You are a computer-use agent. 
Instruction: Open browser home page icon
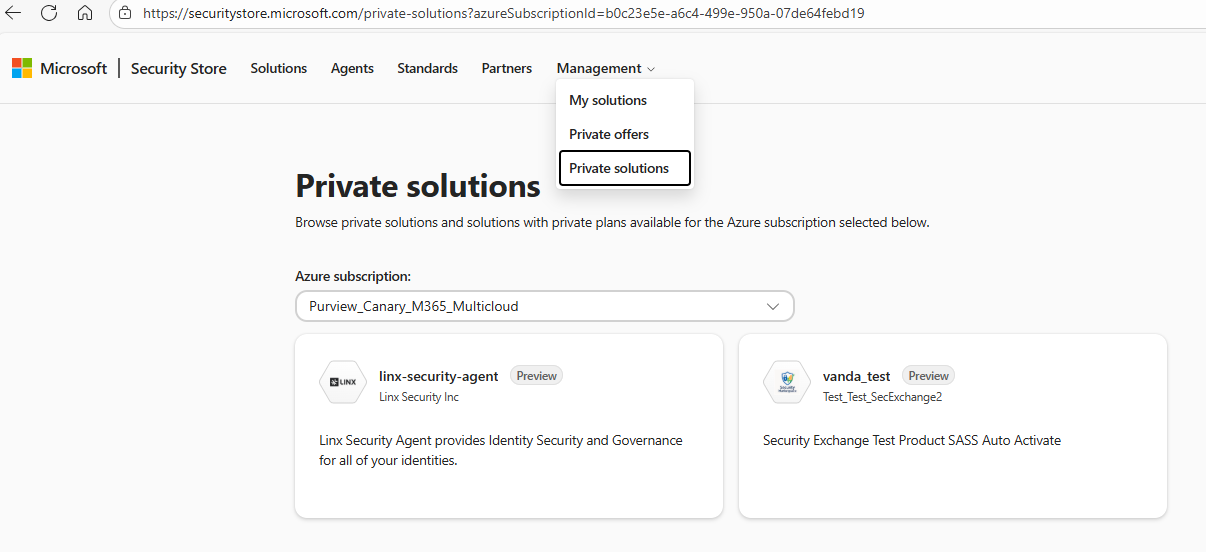[85, 13]
